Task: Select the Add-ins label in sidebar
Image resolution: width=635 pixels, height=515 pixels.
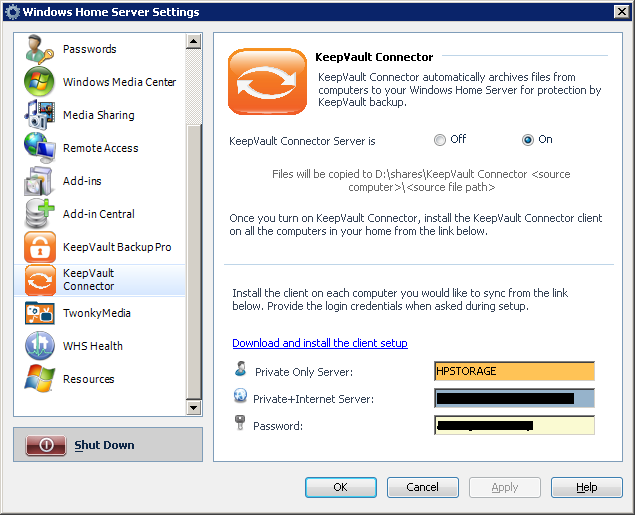Action: coord(82,181)
